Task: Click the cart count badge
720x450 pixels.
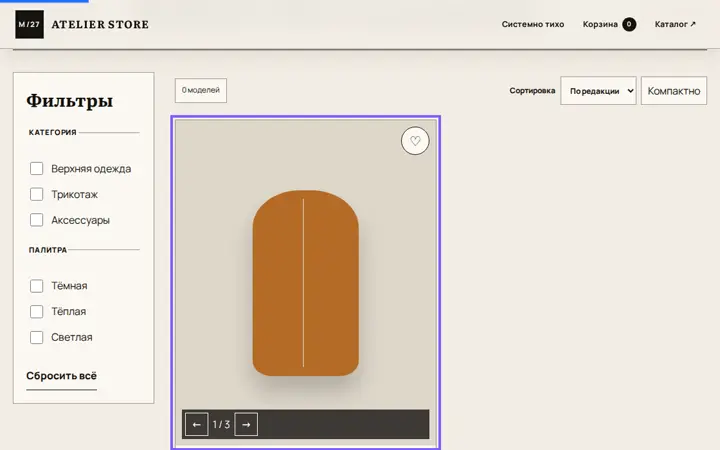Action: [629, 24]
